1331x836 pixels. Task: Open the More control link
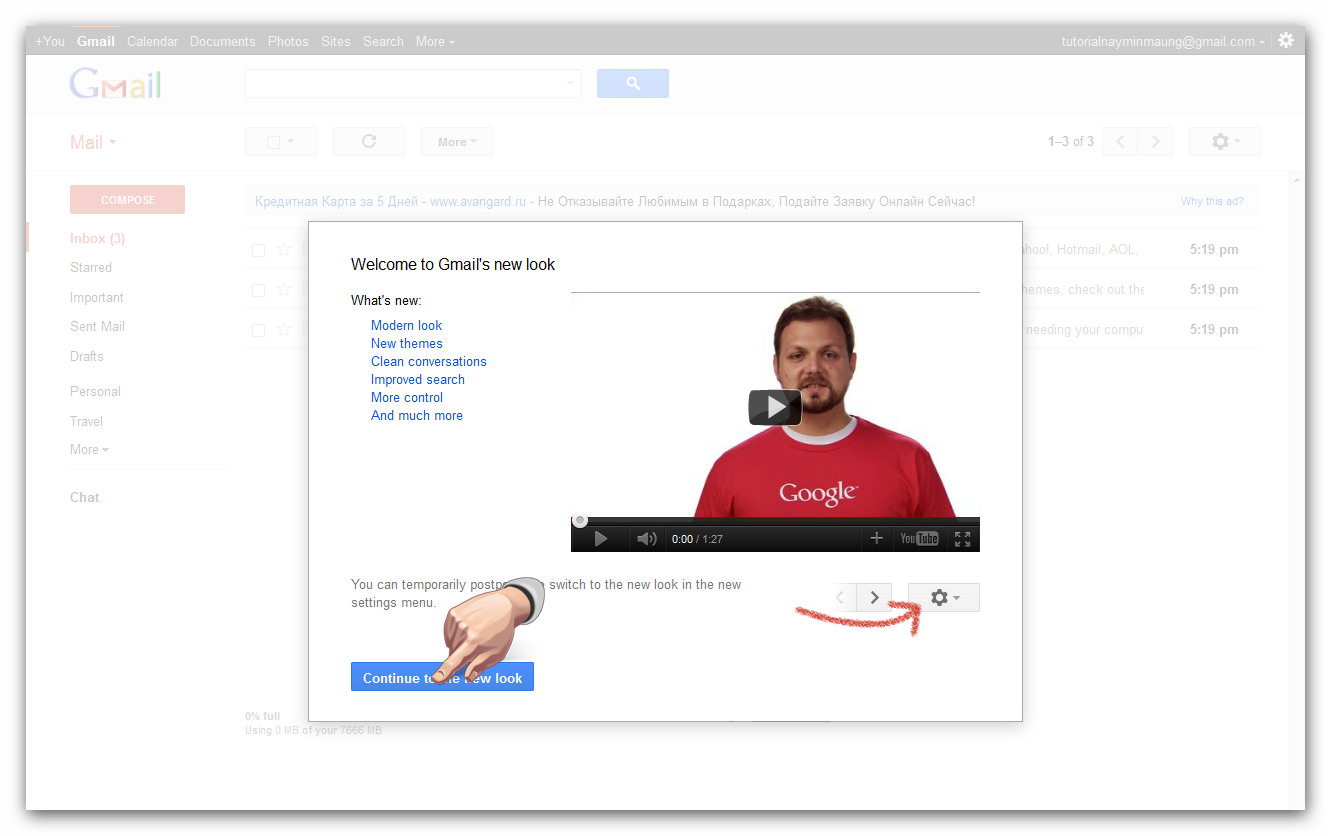tap(406, 397)
